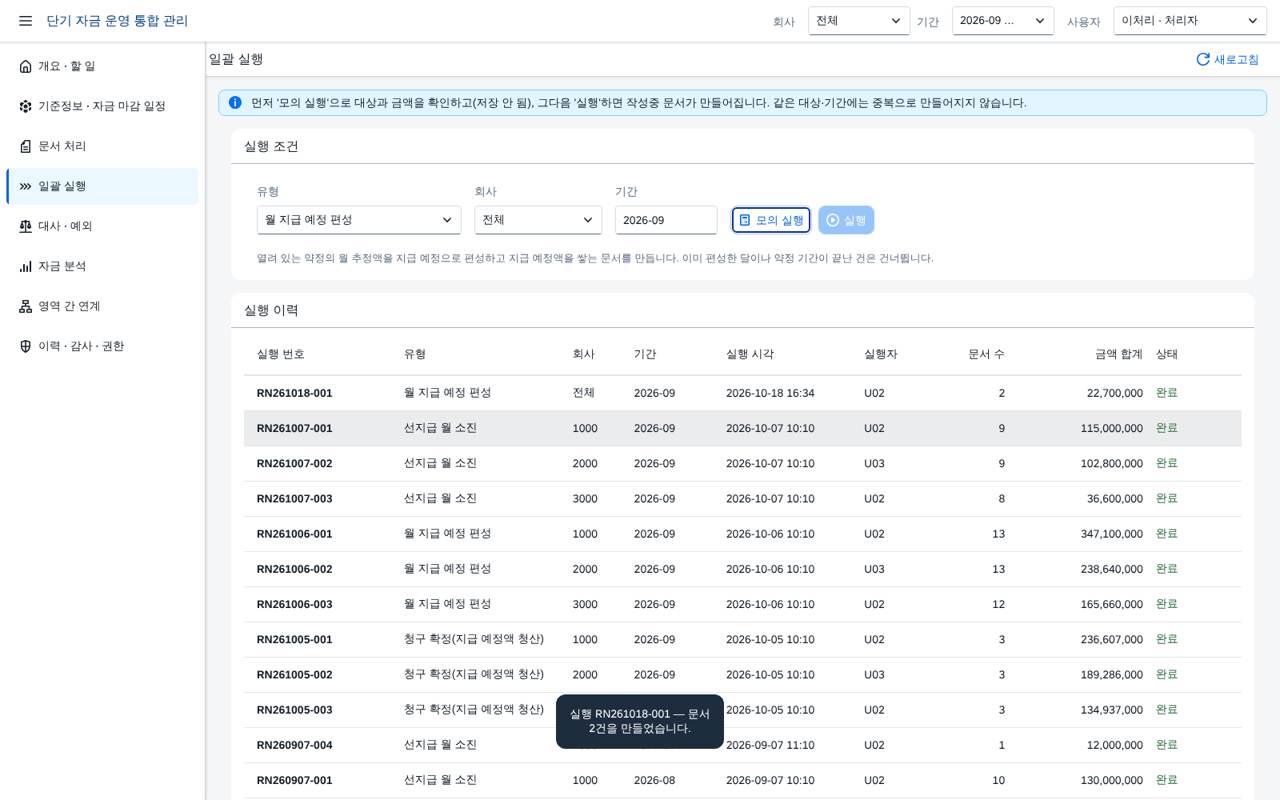Image resolution: width=1280 pixels, height=800 pixels.
Task: Click the bar chart icon beside 자금 분석
Action: (25, 266)
